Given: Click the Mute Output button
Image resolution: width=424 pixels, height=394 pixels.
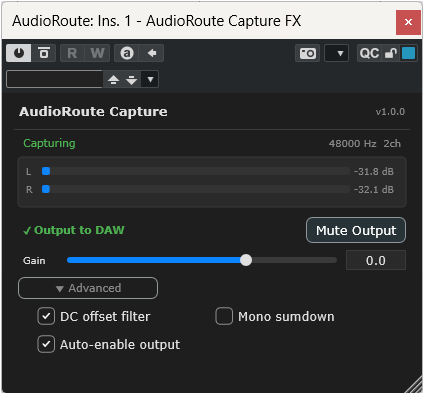Looking at the screenshot, I should [x=356, y=230].
